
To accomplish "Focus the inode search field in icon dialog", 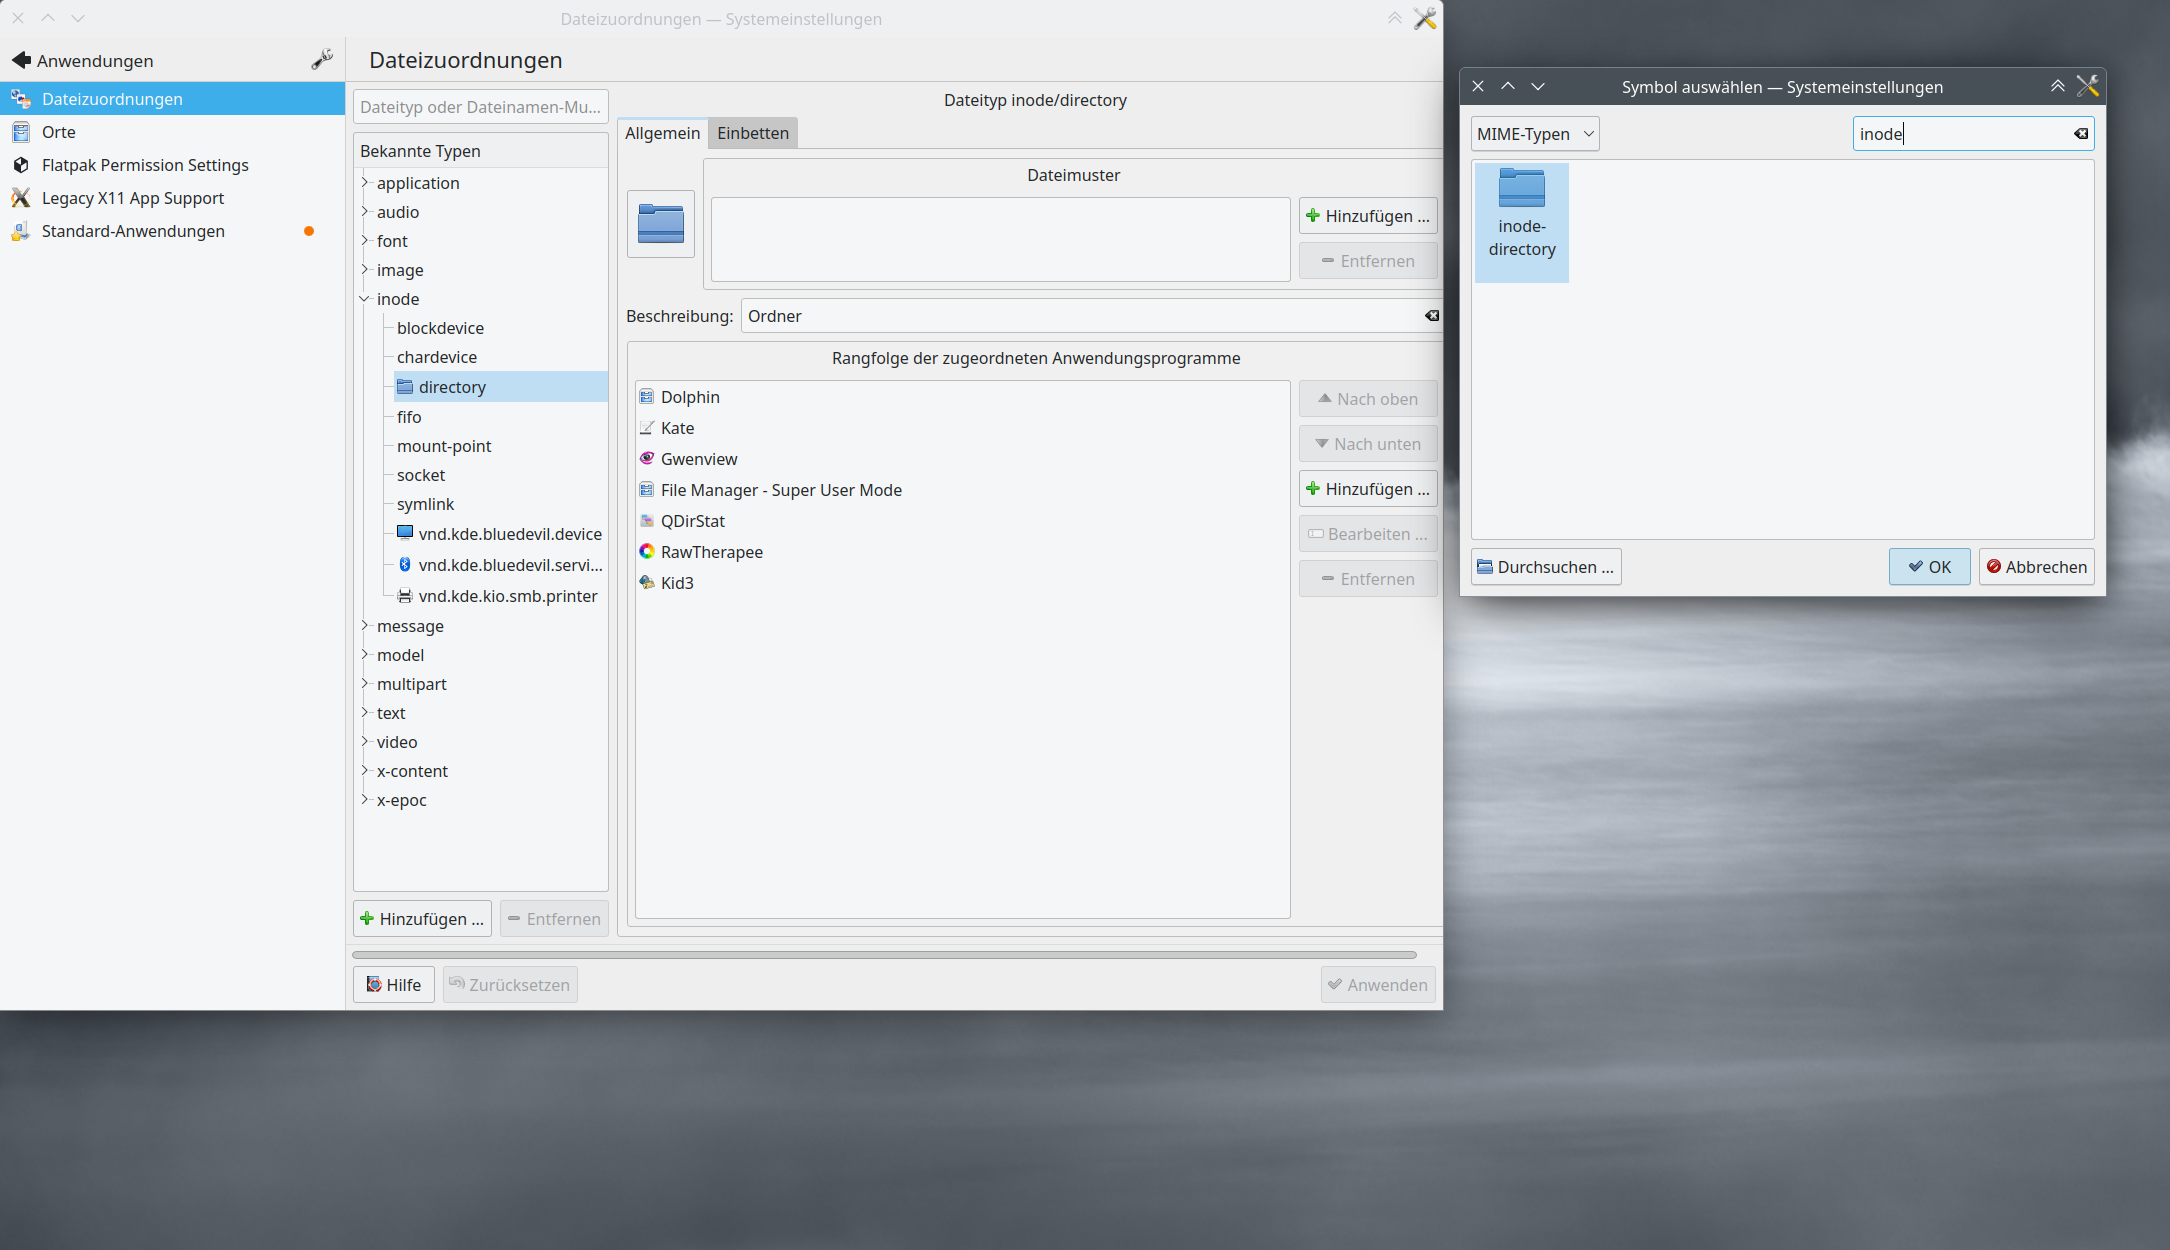I will [1973, 134].
